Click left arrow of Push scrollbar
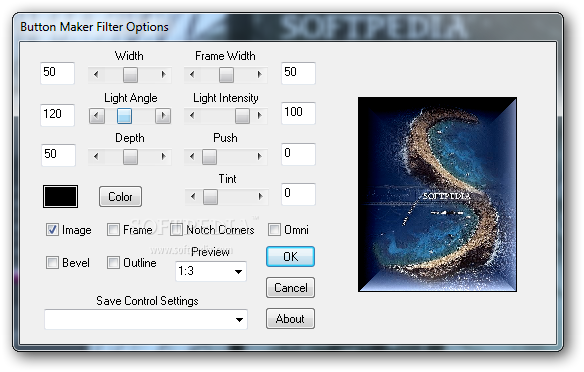The height and width of the screenshot is (372, 584). click(x=192, y=156)
